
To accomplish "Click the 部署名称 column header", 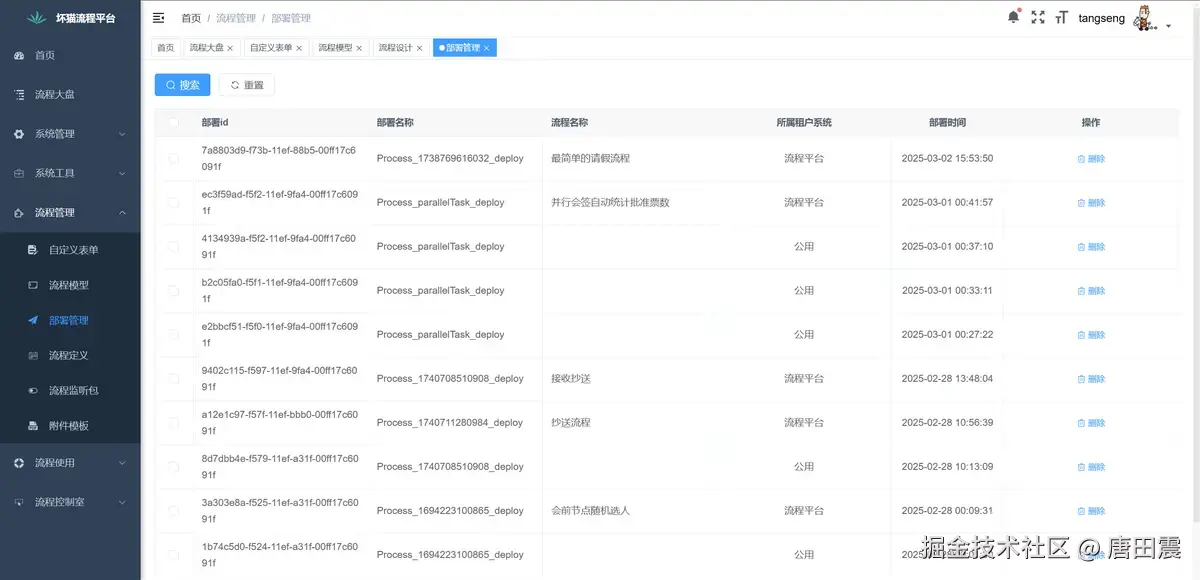I will pos(395,122).
